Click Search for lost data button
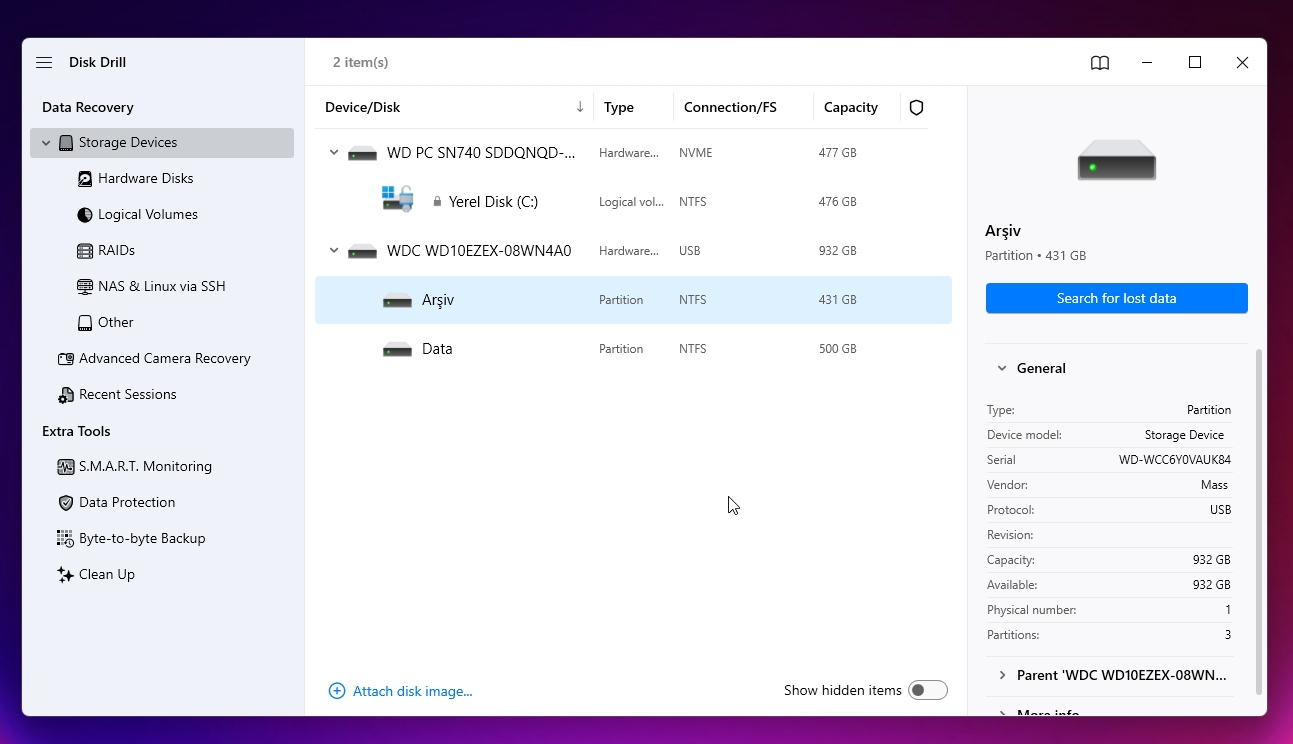The width and height of the screenshot is (1293, 744). point(1117,298)
